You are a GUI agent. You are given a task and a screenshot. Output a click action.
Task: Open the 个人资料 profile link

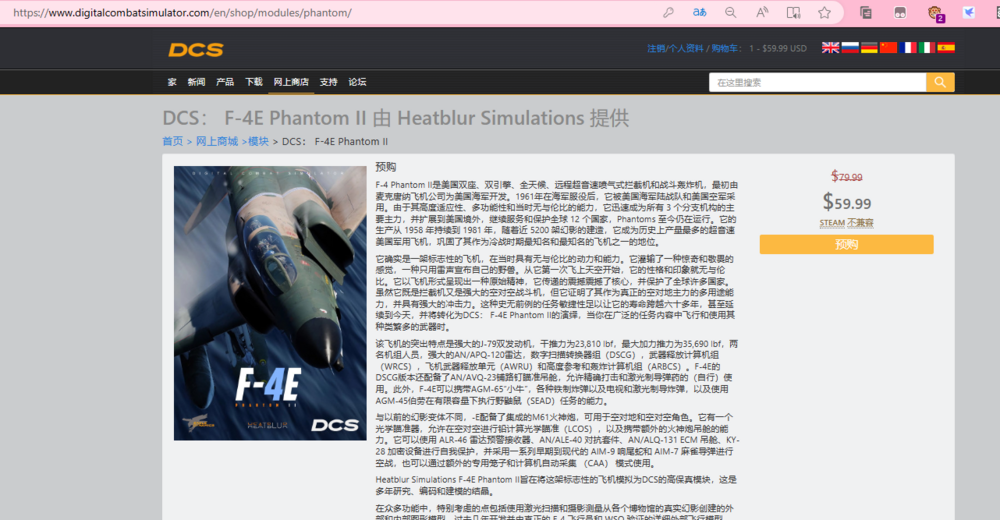686,48
